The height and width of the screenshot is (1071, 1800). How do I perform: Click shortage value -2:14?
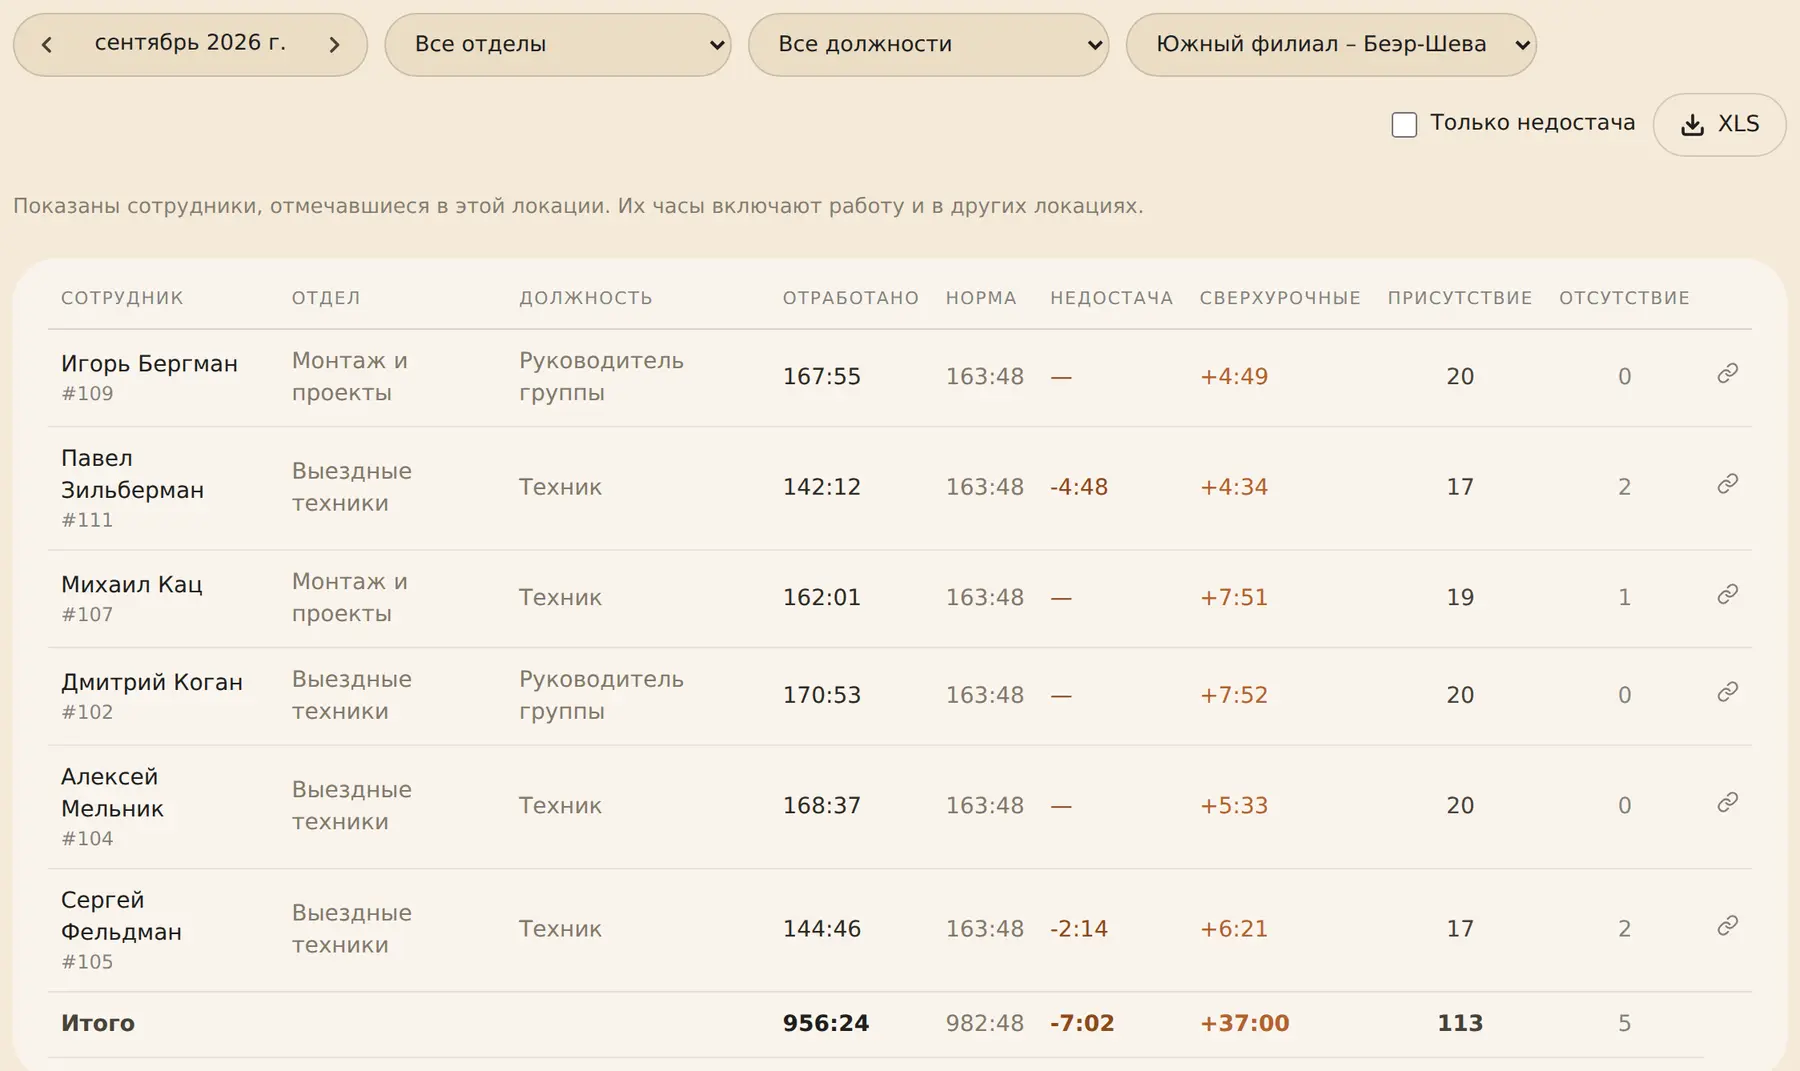[1079, 929]
